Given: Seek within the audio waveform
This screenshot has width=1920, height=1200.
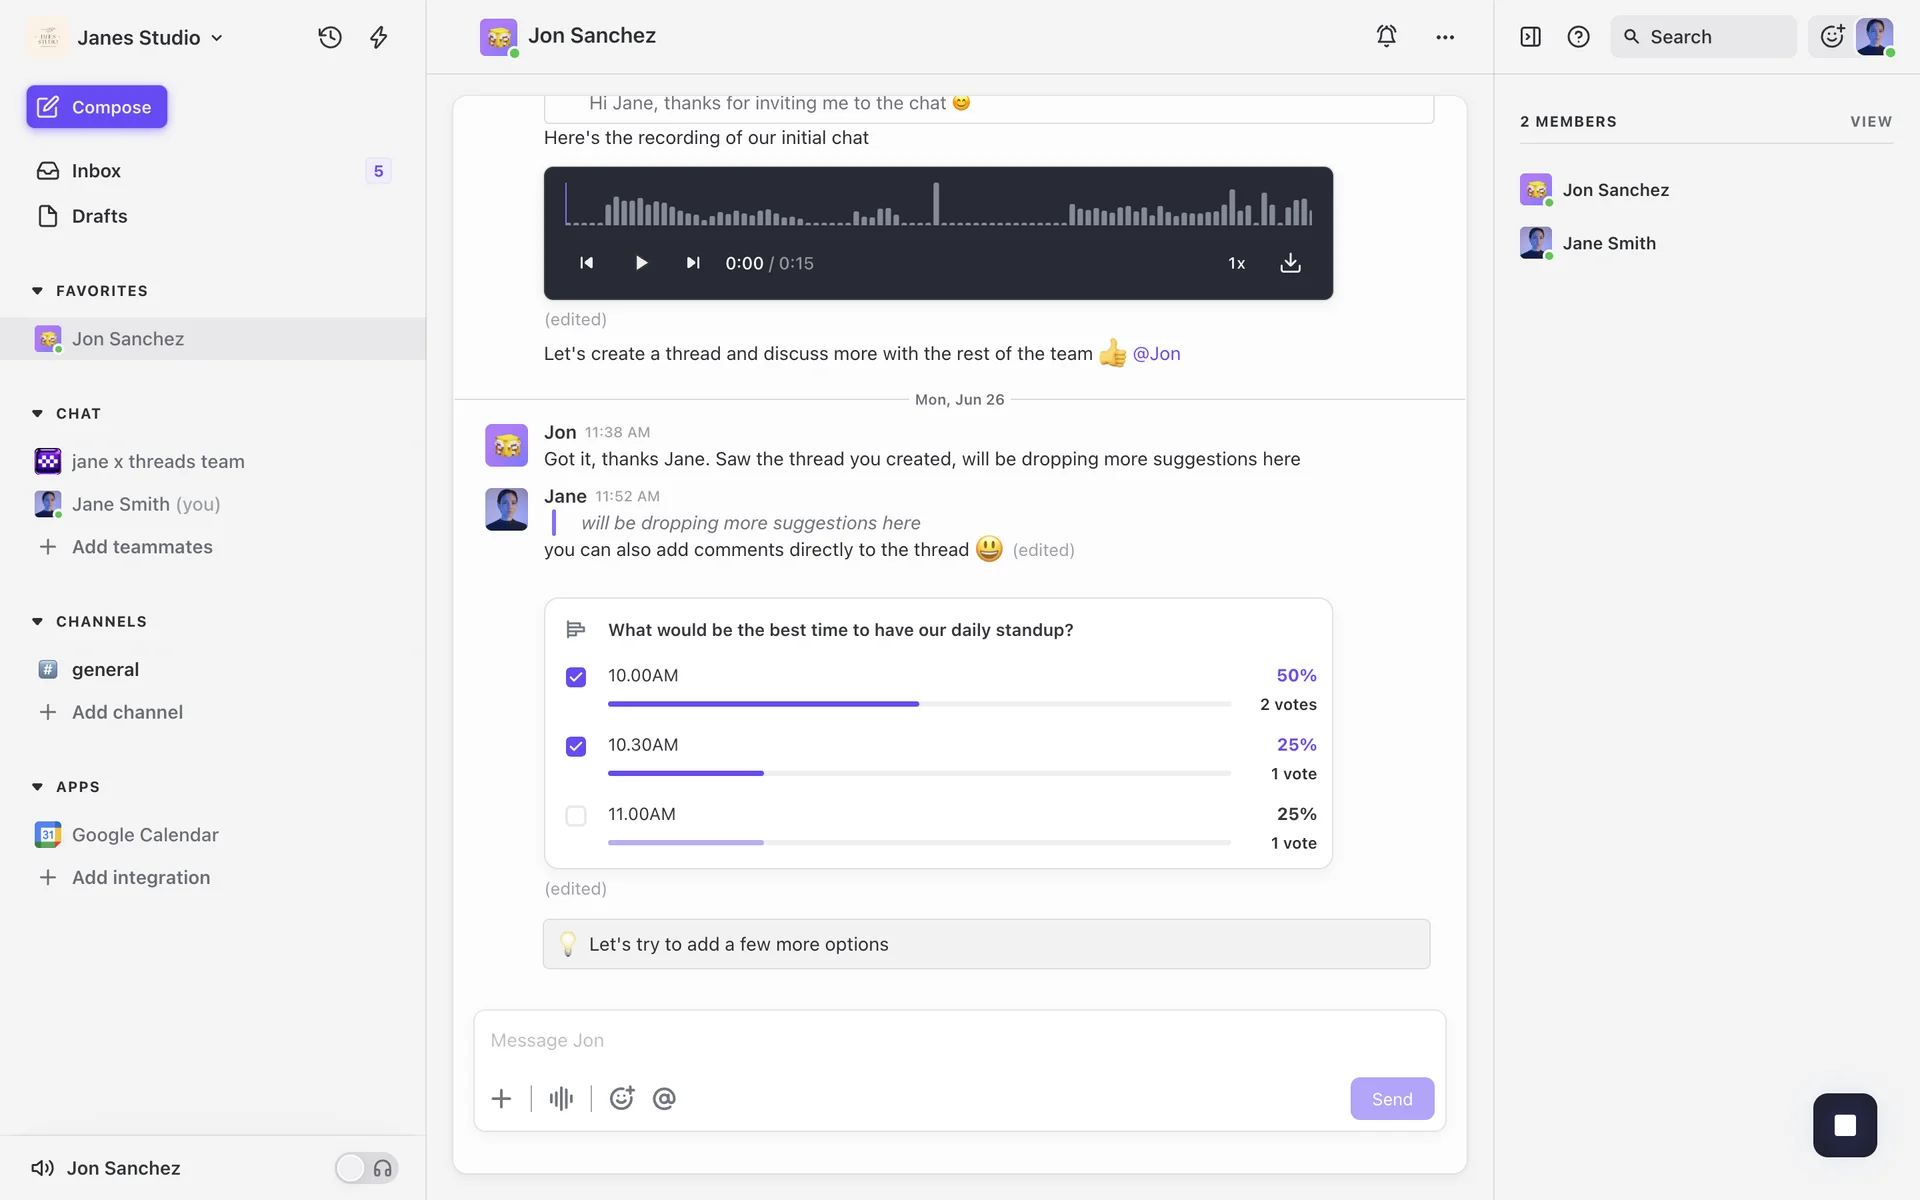Looking at the screenshot, I should (938, 205).
